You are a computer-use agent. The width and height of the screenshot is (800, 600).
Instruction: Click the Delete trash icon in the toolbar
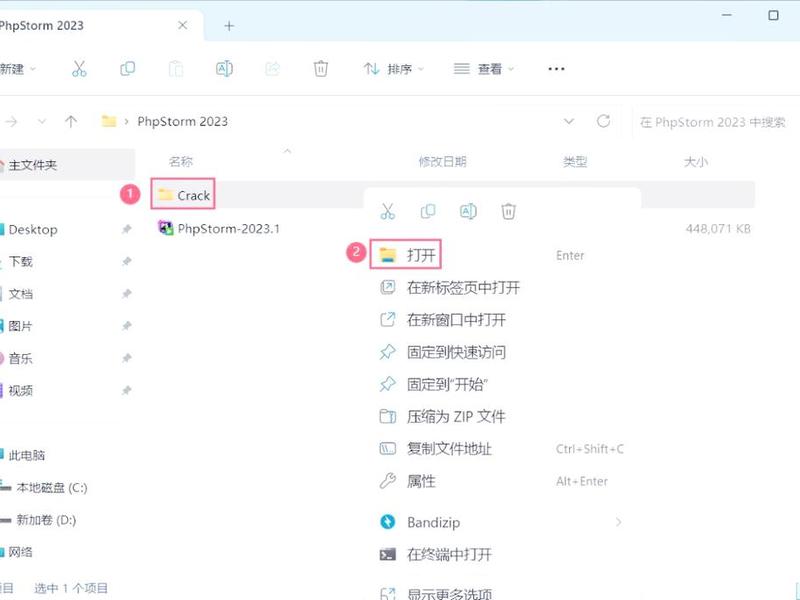[320, 68]
